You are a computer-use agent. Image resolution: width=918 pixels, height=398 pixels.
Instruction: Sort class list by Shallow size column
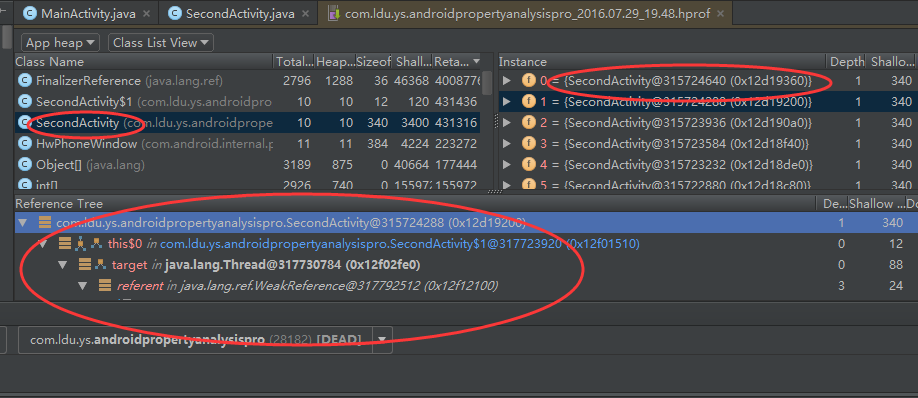pos(412,61)
